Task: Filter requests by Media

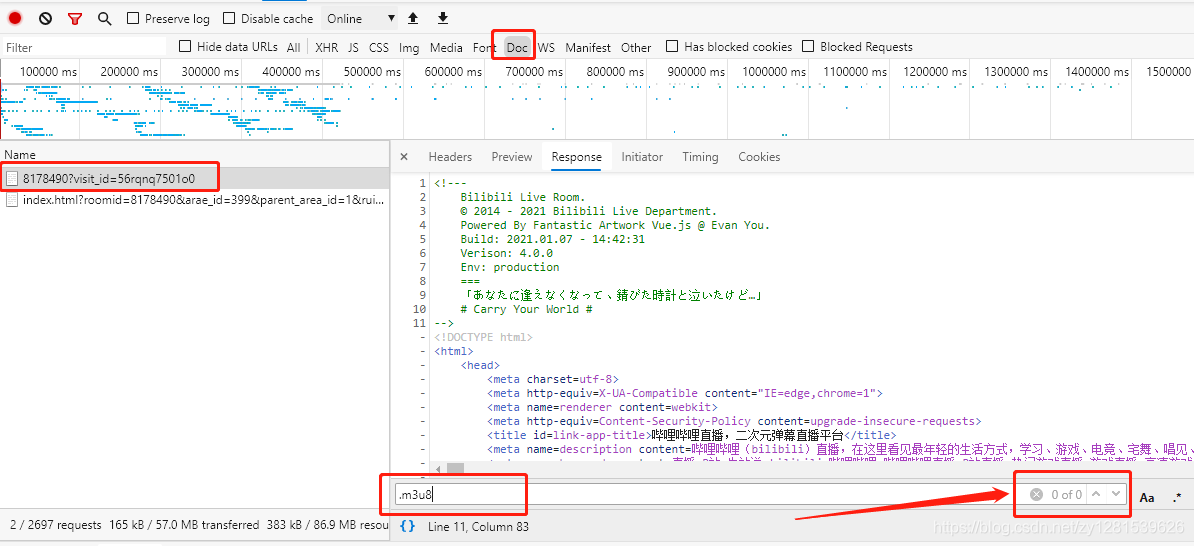Action: tap(446, 47)
